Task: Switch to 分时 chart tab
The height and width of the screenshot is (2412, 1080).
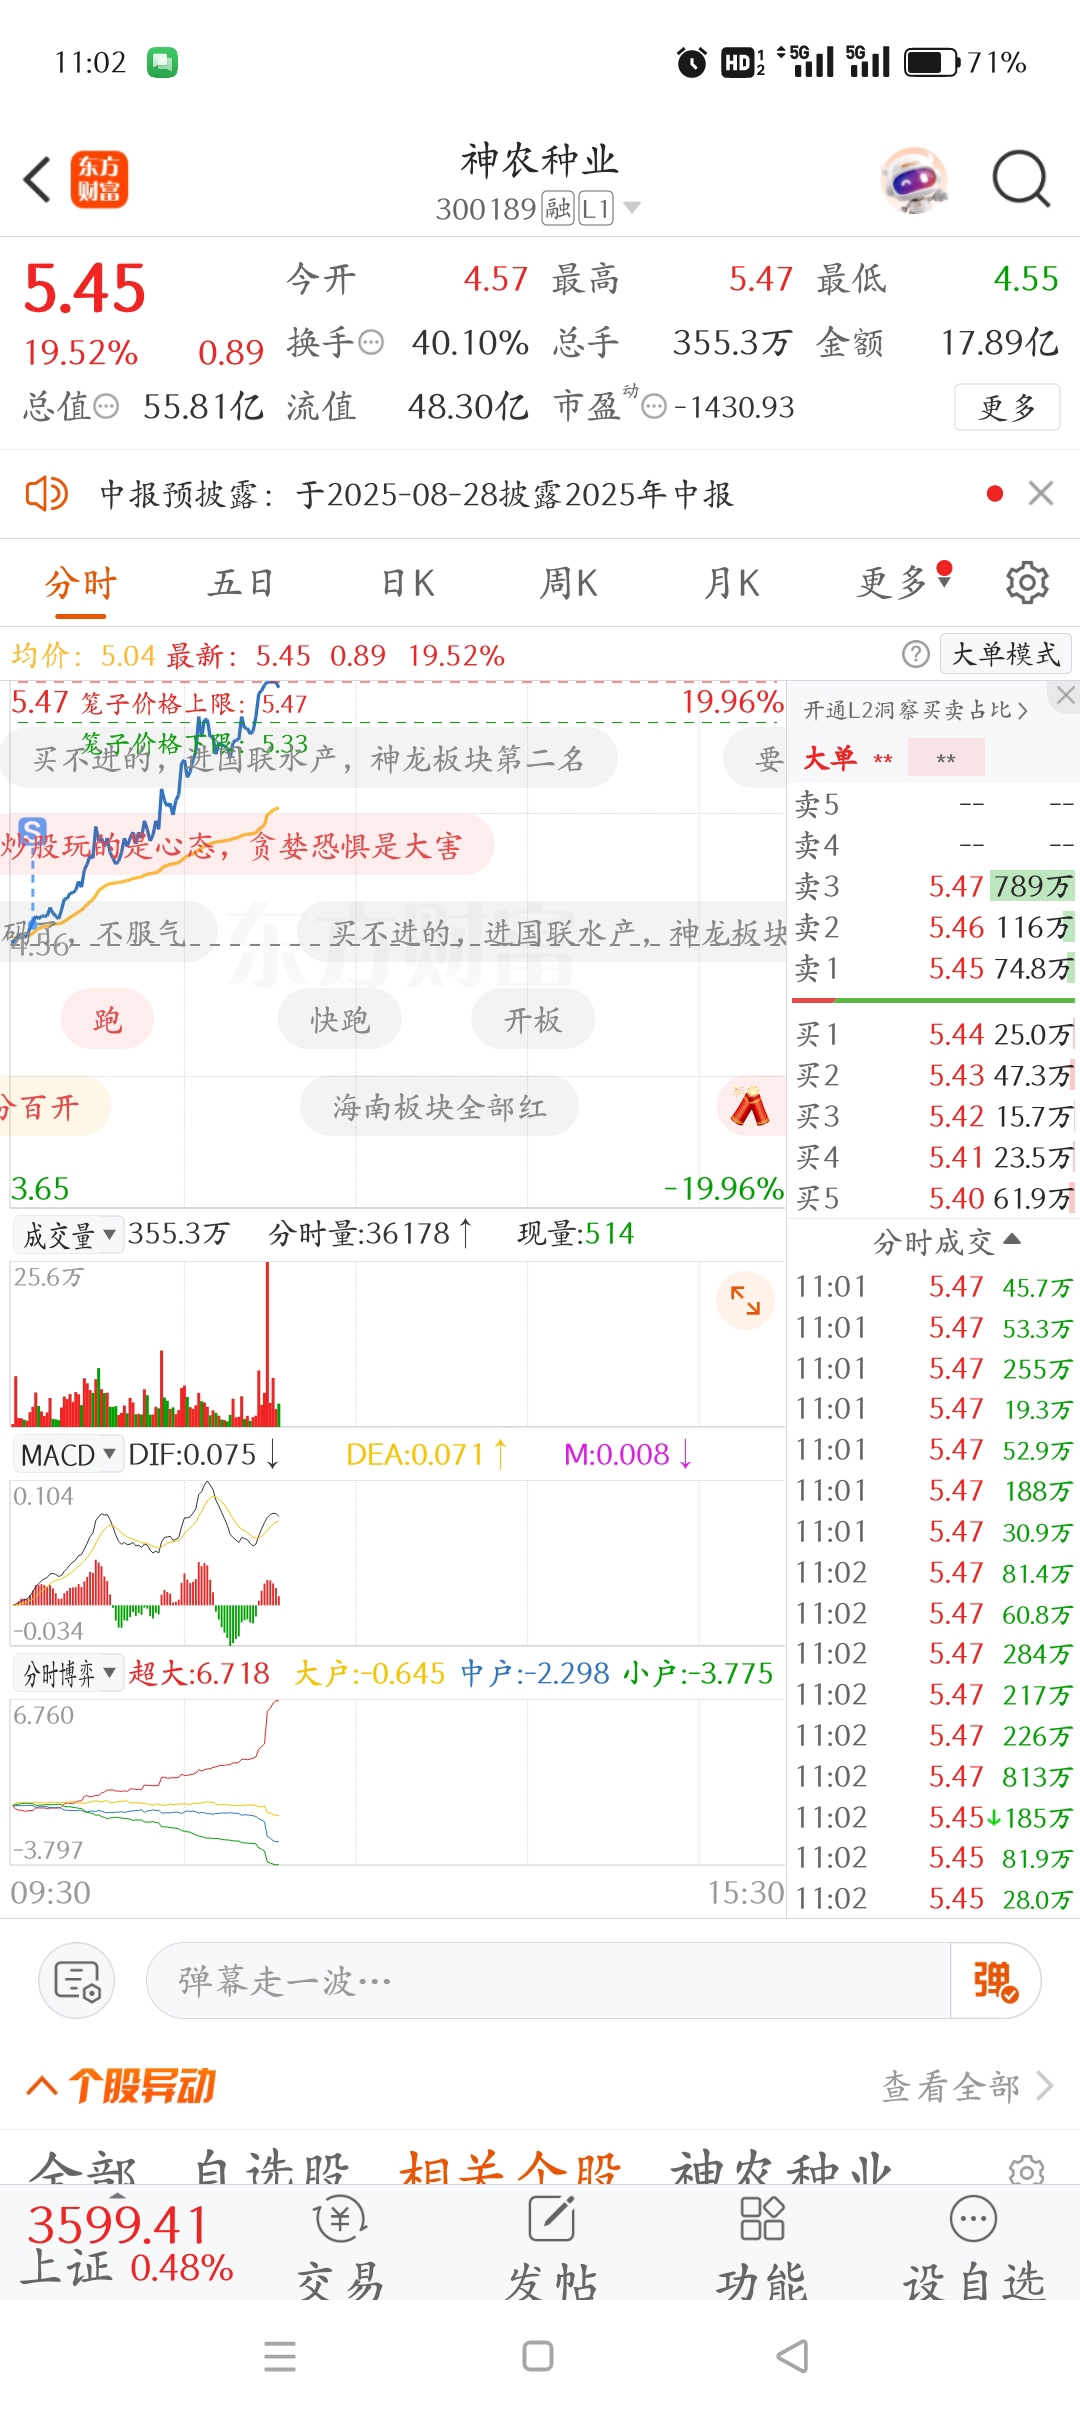Action: pyautogui.click(x=81, y=583)
